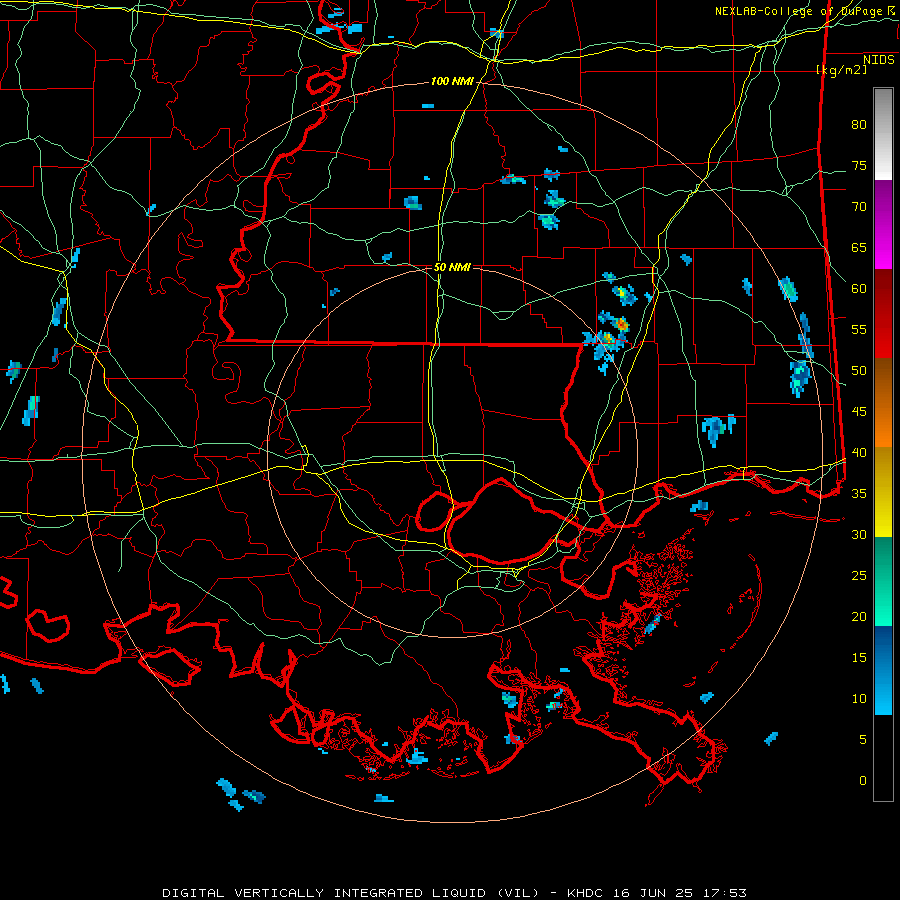Click the scale value 5
Viewport: 900px width, 900px height.
point(863,740)
